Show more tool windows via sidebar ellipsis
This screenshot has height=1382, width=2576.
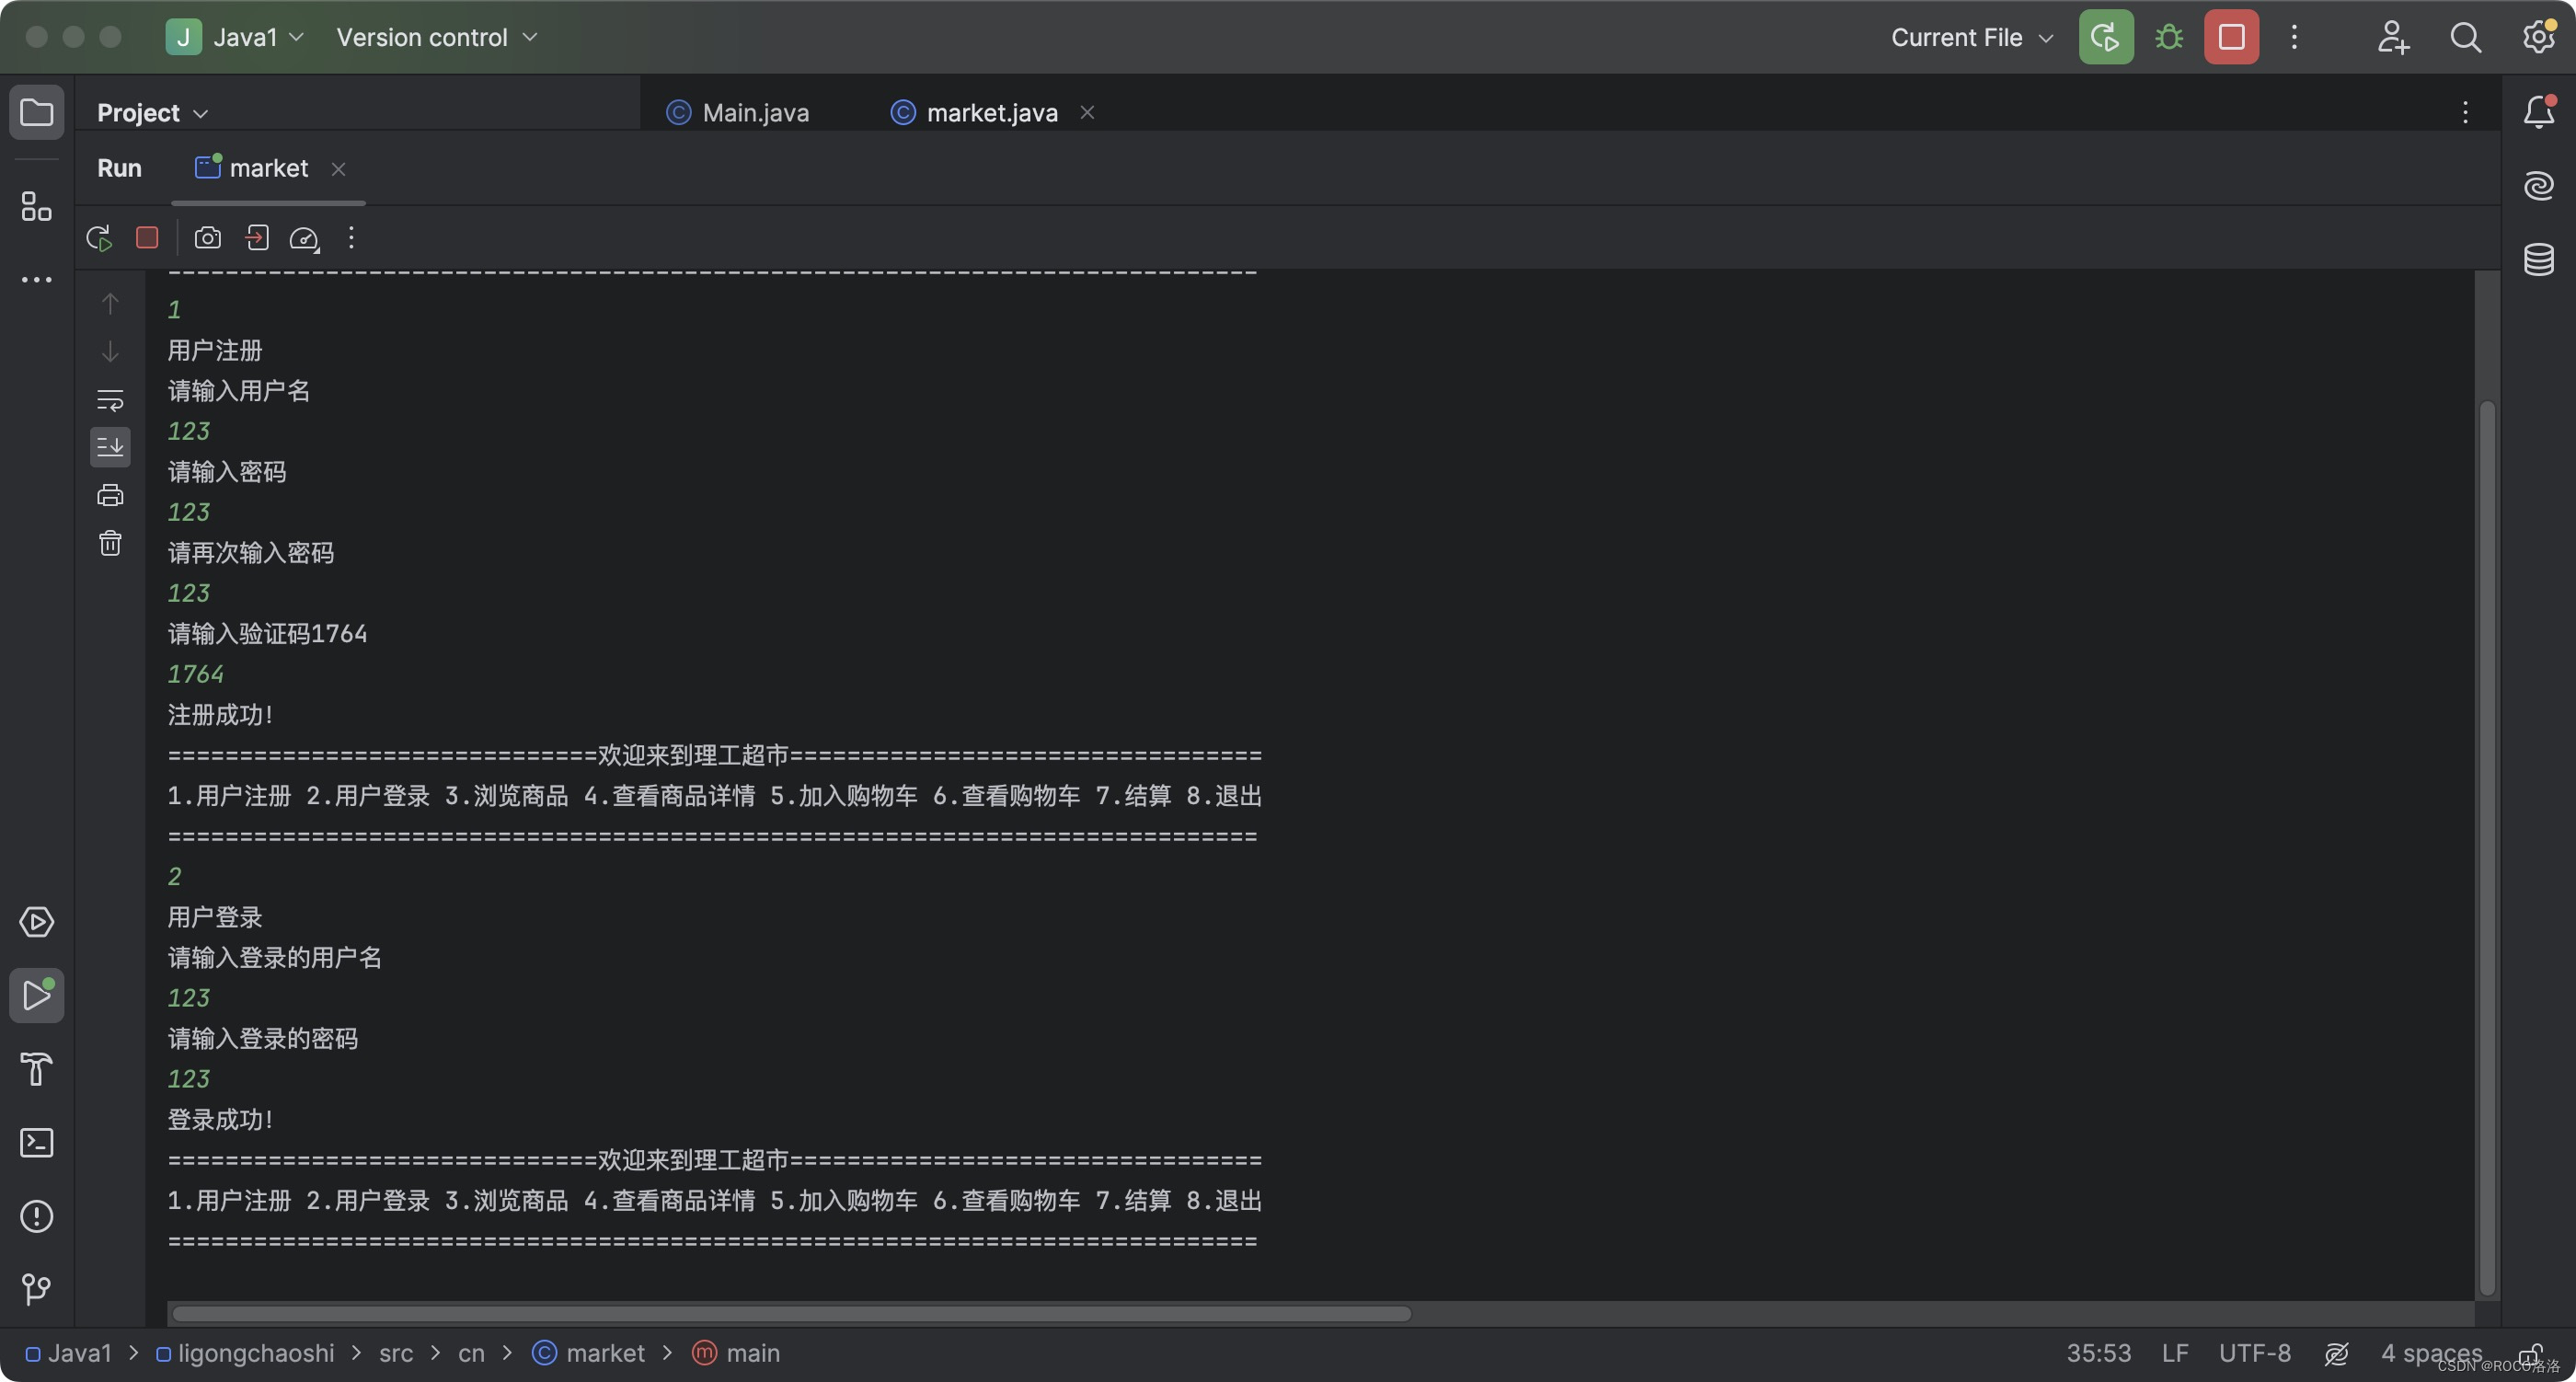tap(37, 280)
